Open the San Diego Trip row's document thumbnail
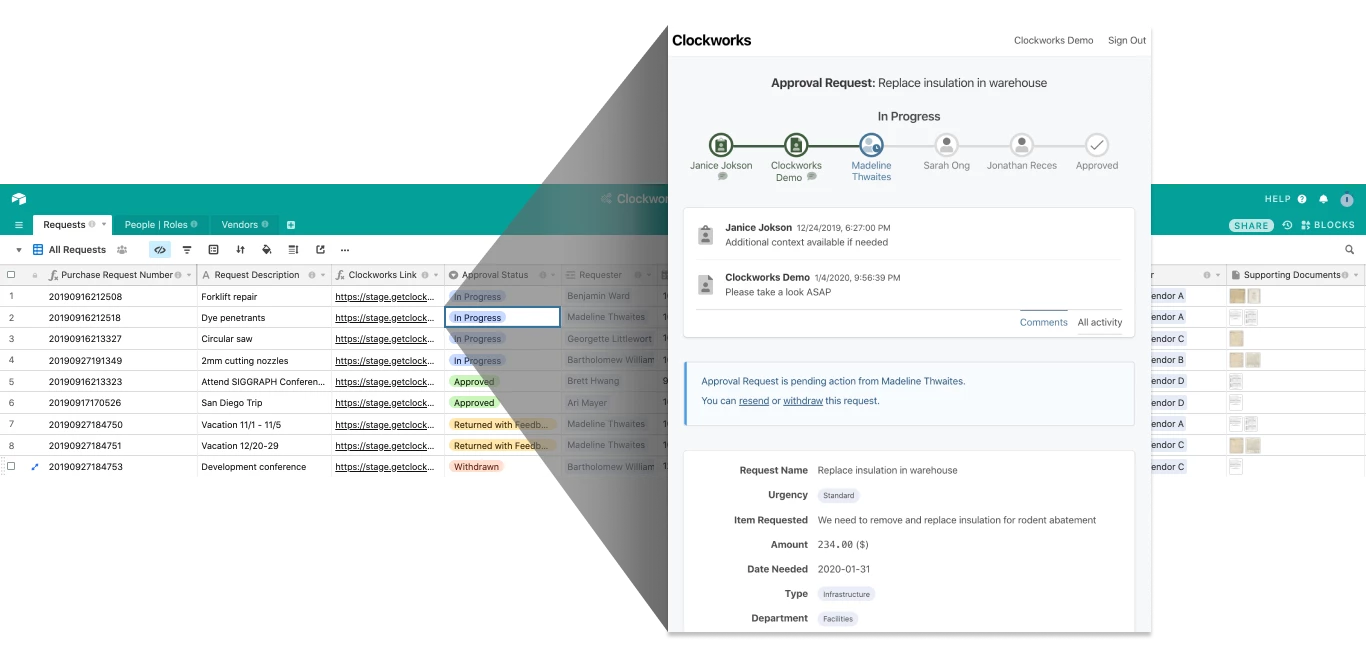1366x661 pixels. 1236,403
